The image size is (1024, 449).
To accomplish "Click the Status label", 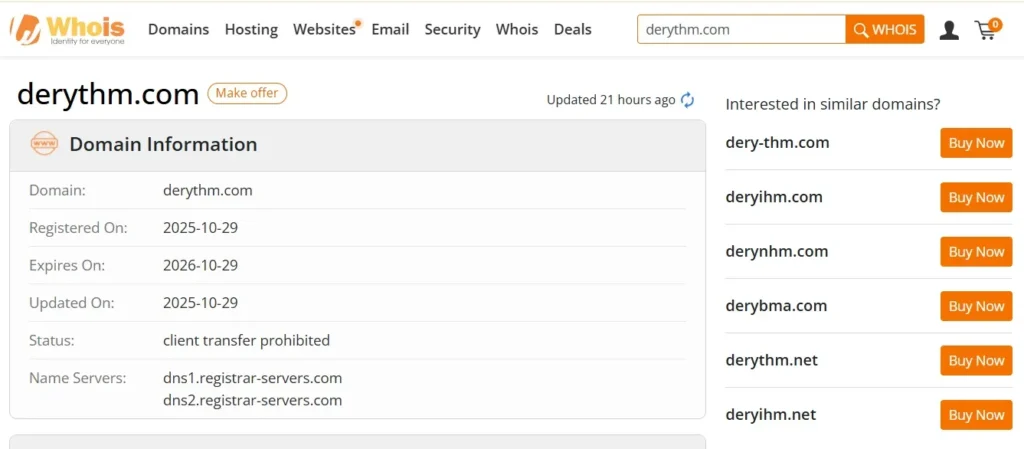I will click(x=52, y=341).
